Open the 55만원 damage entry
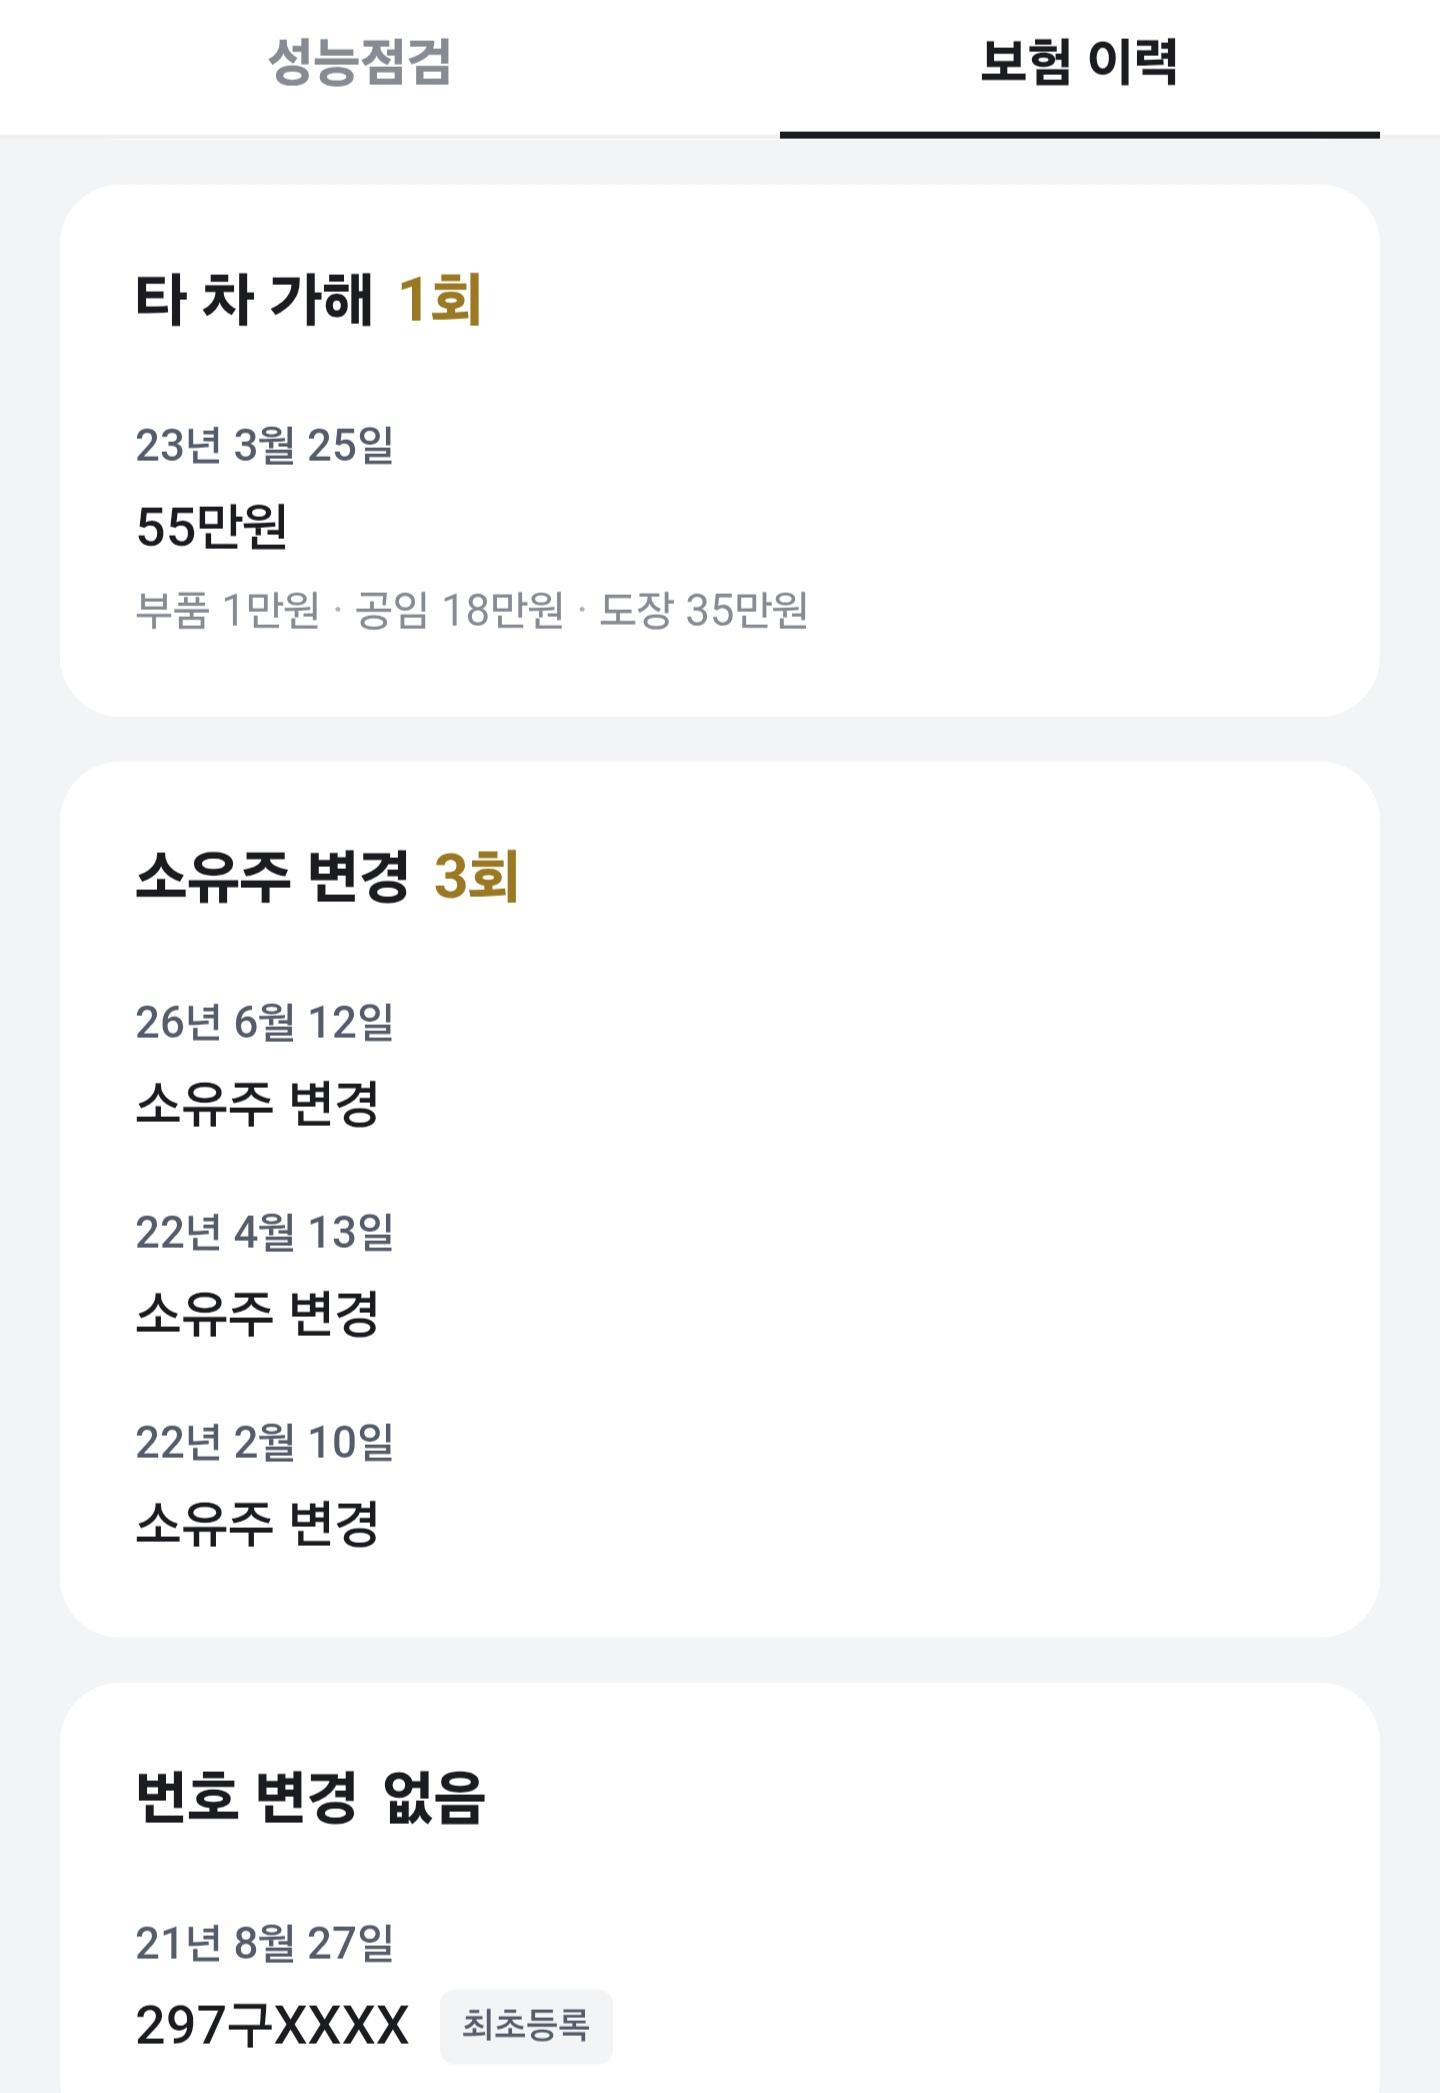The width and height of the screenshot is (1440, 2093). (212, 526)
